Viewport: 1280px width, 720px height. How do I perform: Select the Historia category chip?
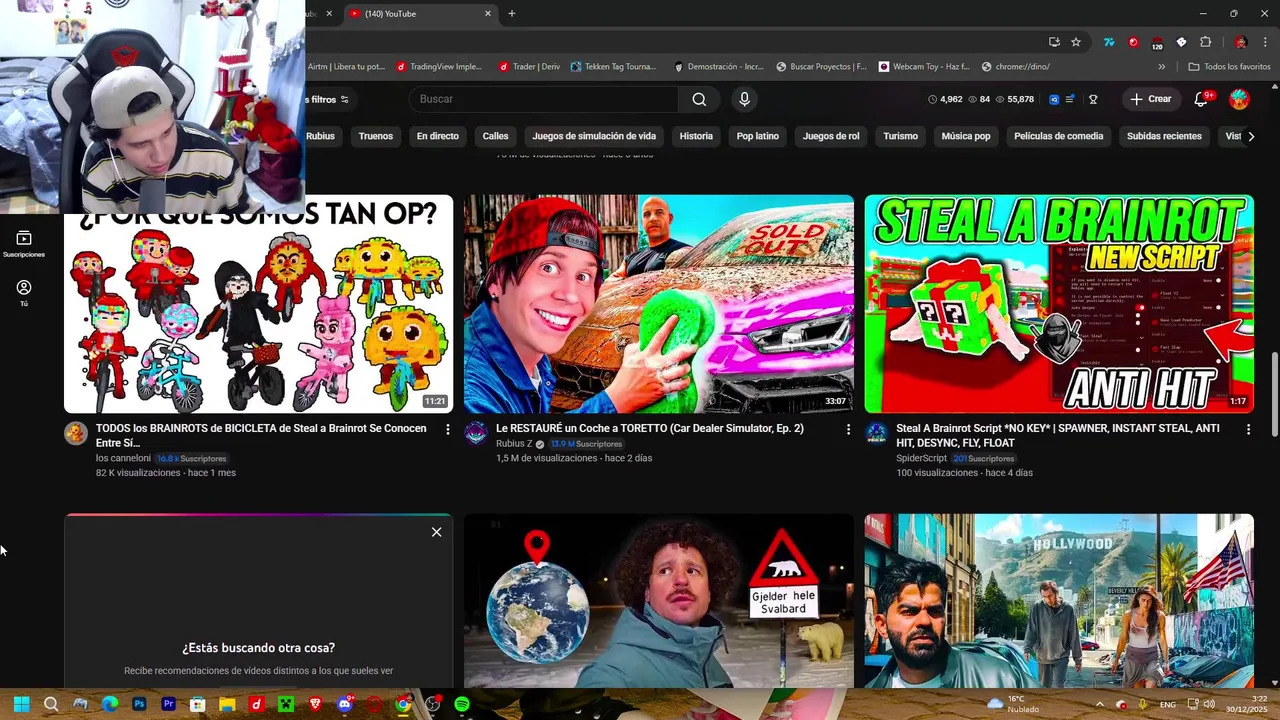696,136
